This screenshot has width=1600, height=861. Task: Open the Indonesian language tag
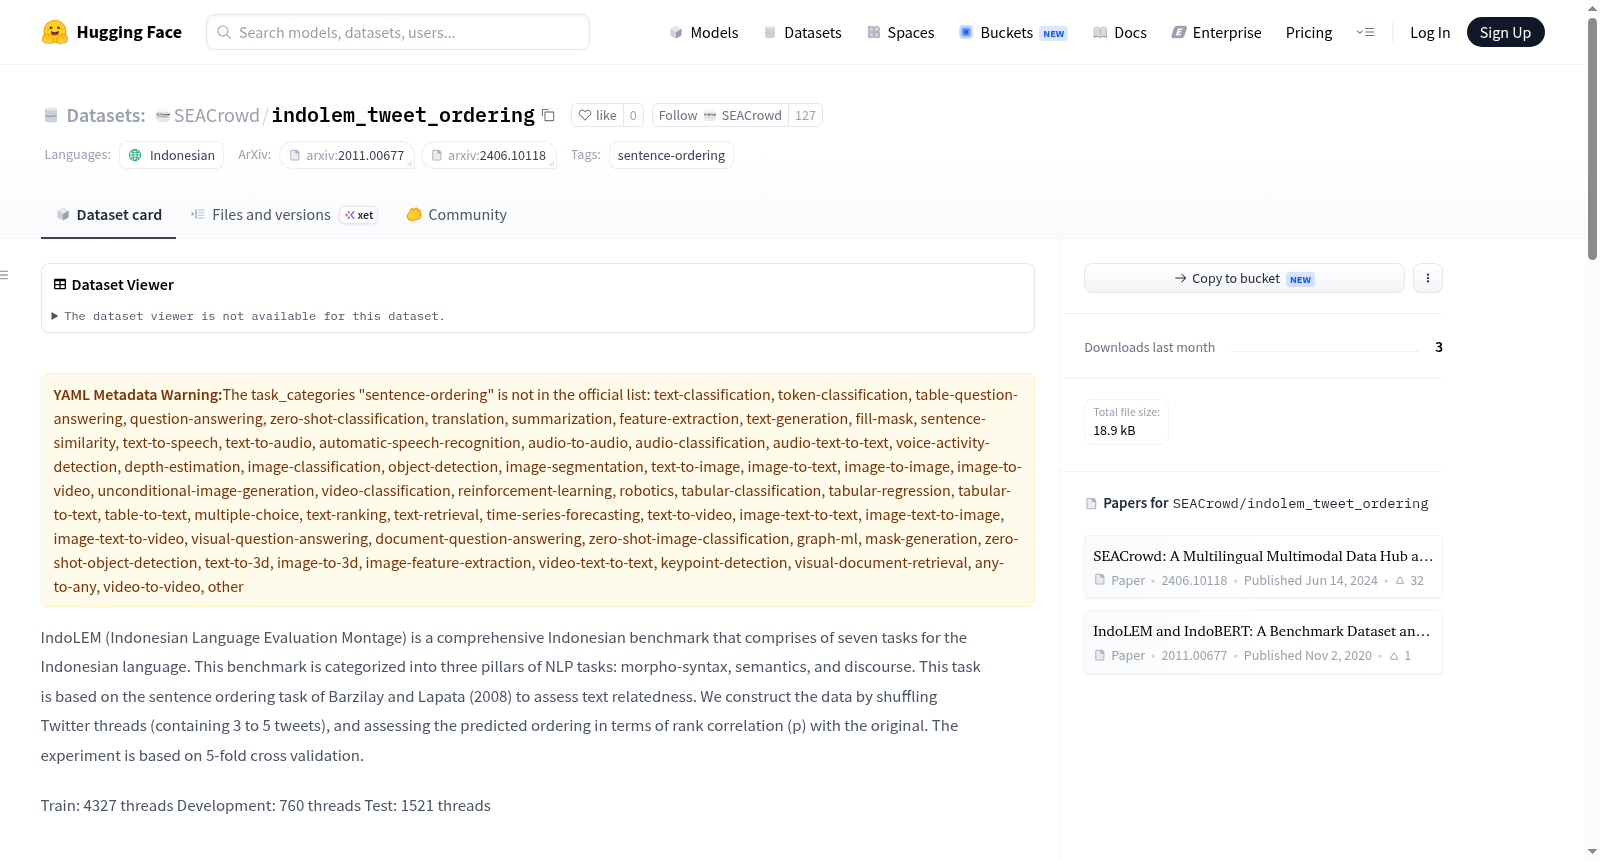click(171, 155)
